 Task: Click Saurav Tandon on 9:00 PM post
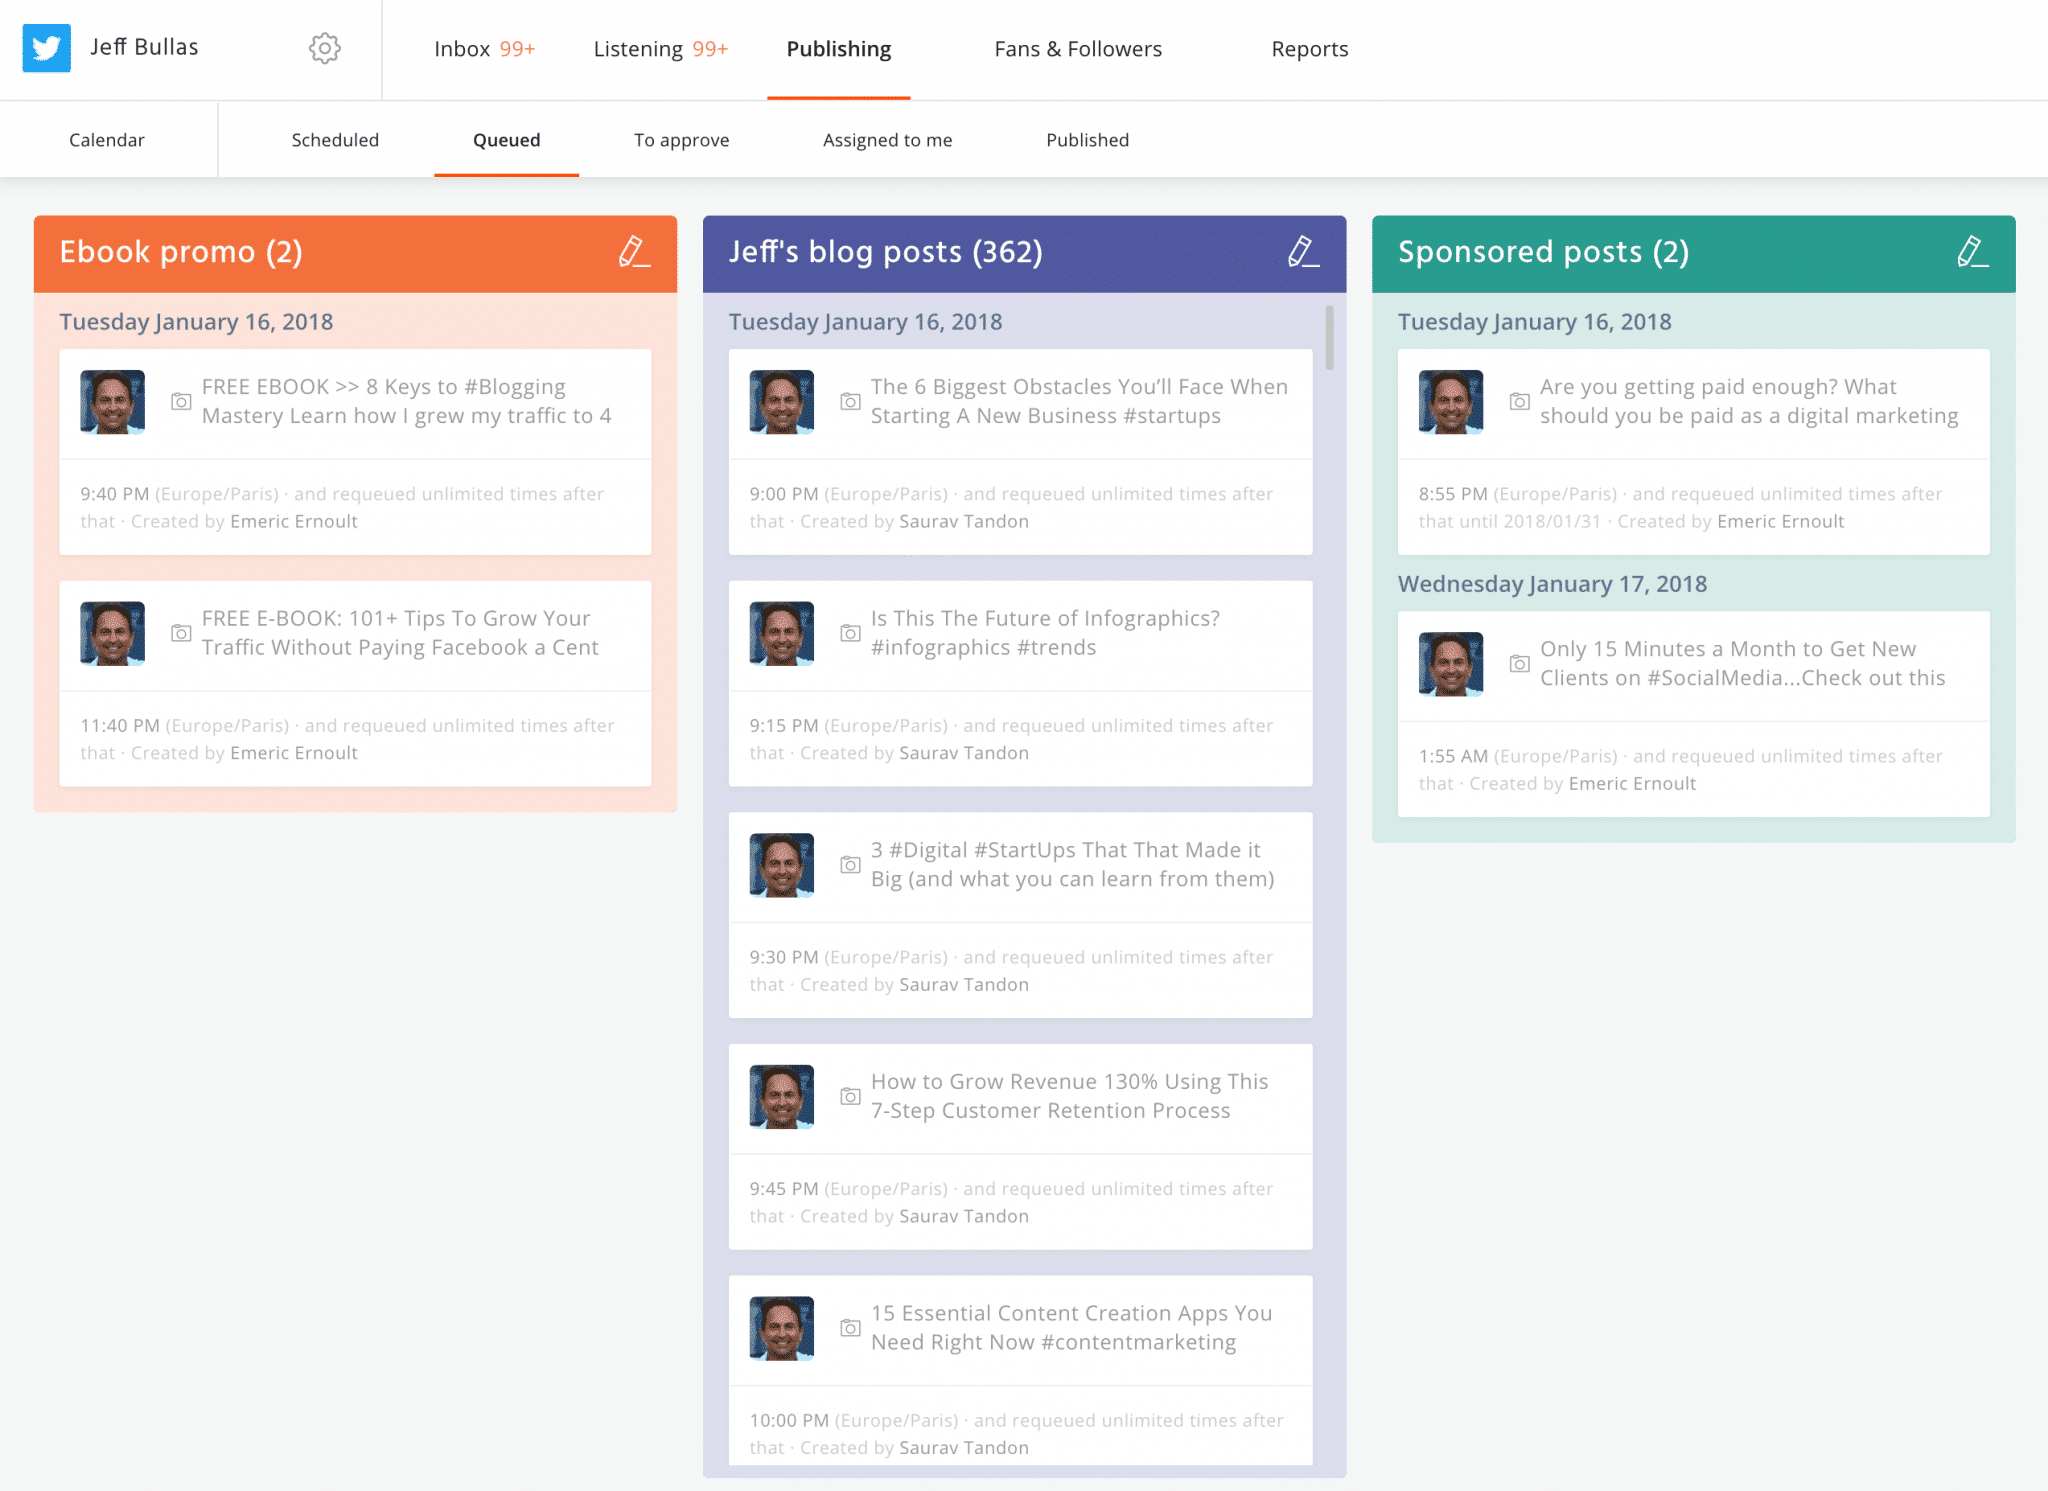click(x=964, y=521)
